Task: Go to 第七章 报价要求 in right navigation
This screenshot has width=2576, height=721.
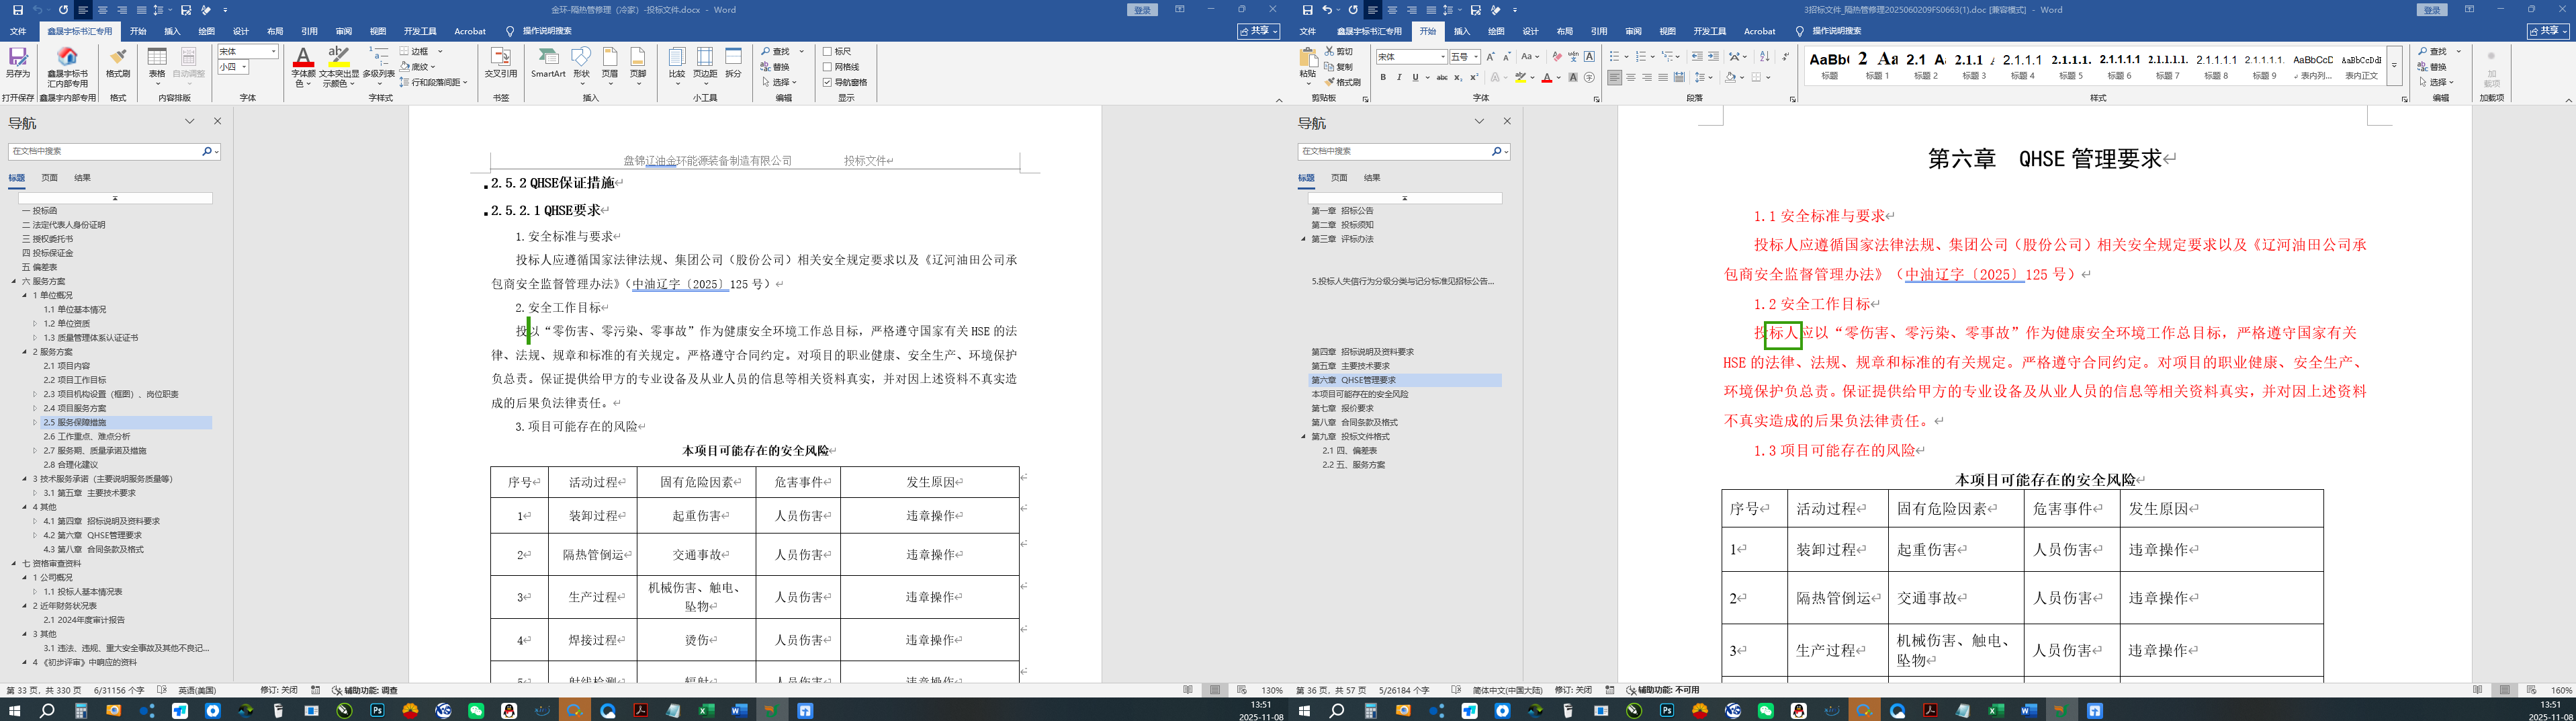Action: (x=1342, y=408)
